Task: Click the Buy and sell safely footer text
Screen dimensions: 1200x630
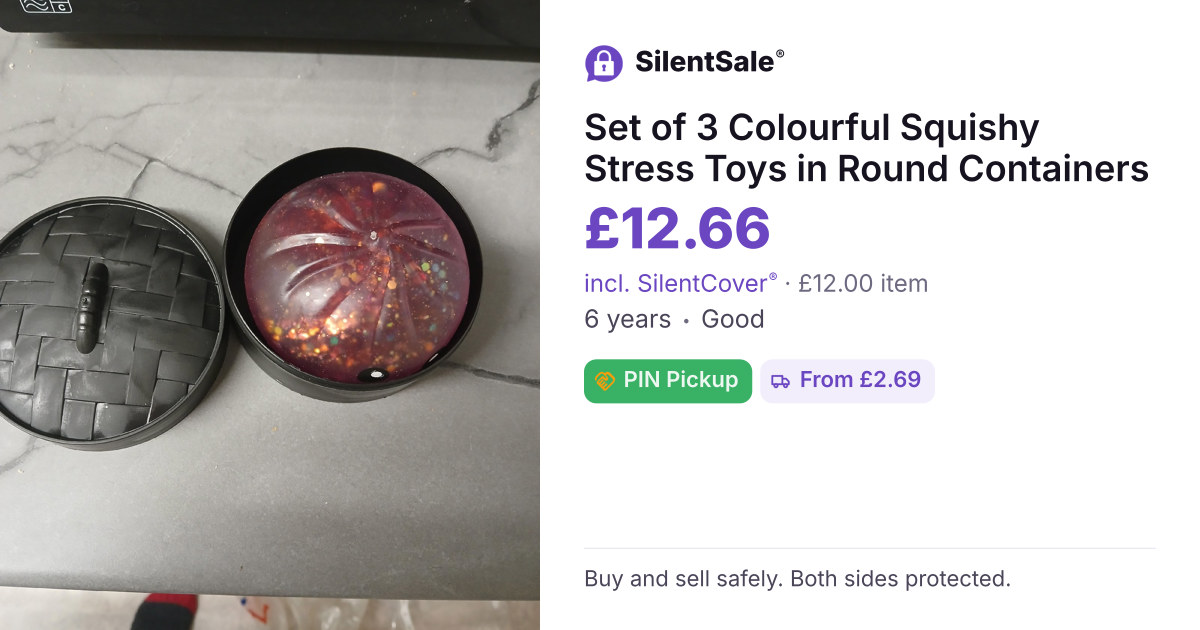Action: tap(798, 578)
